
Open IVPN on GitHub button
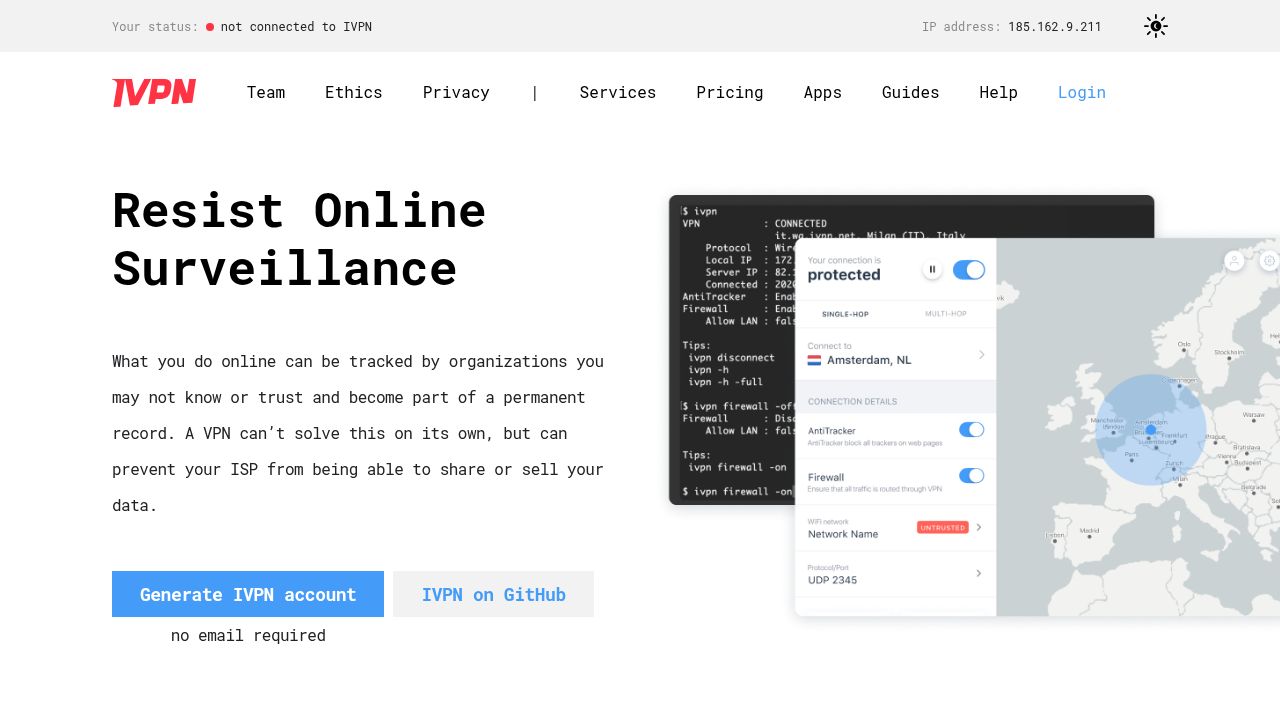(494, 594)
